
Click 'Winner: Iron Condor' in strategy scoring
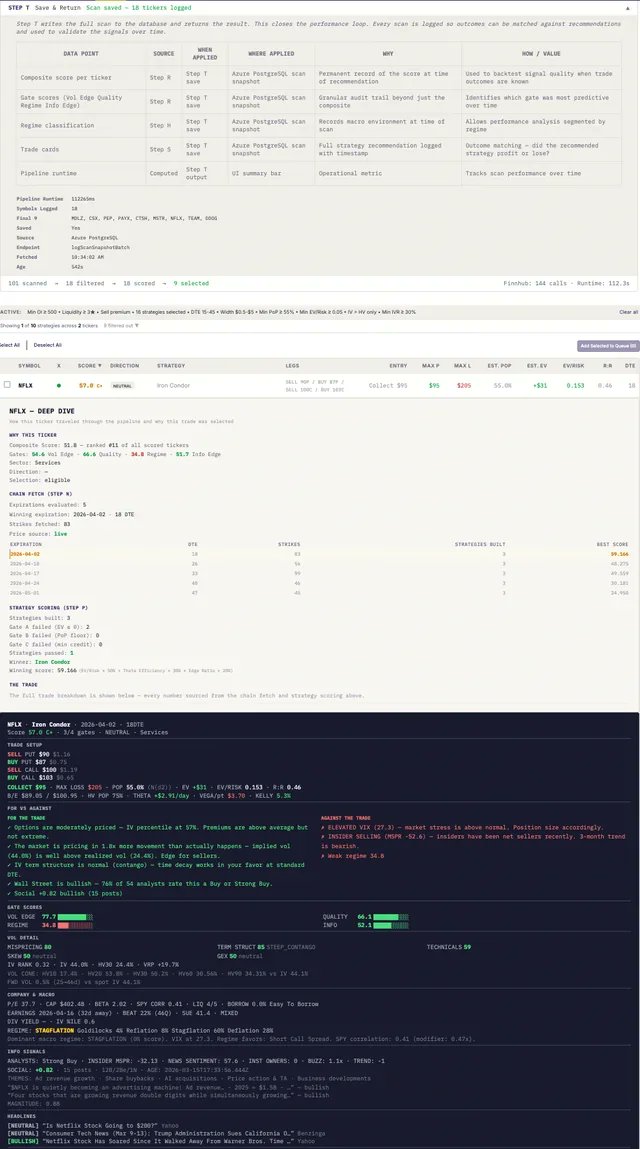coord(40,662)
